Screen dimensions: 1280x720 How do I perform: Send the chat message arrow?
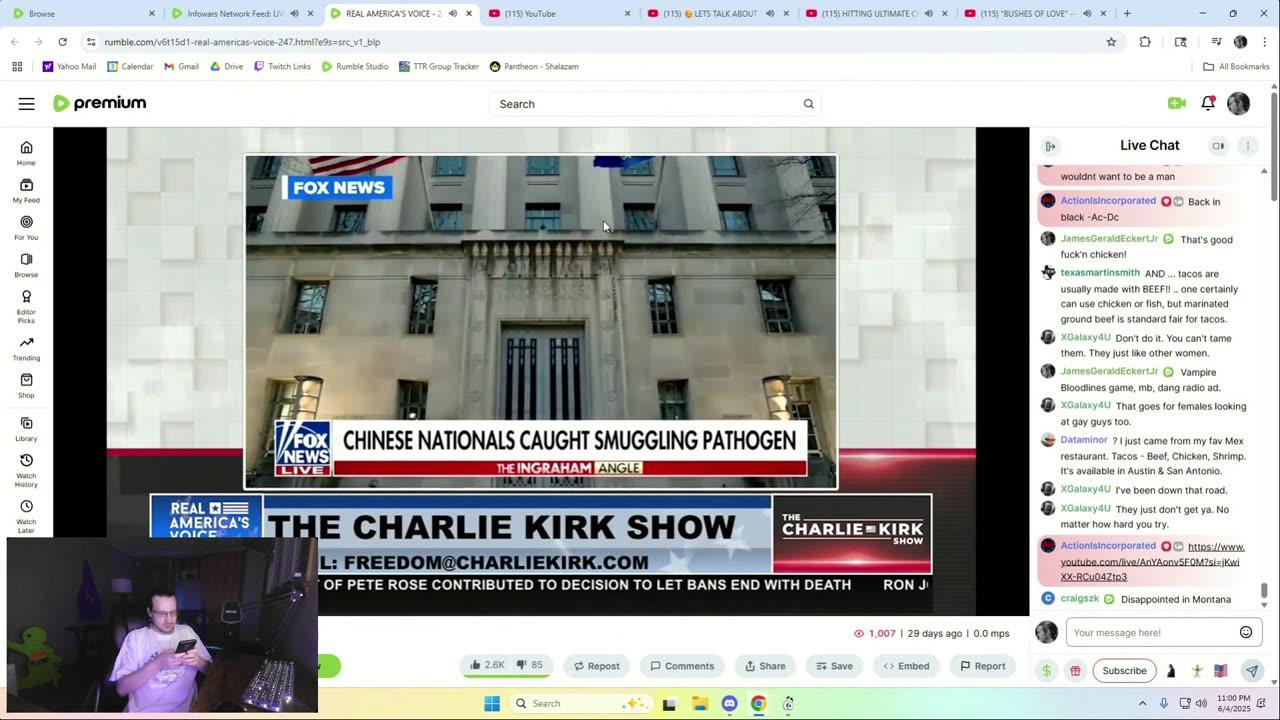[x=1252, y=671]
